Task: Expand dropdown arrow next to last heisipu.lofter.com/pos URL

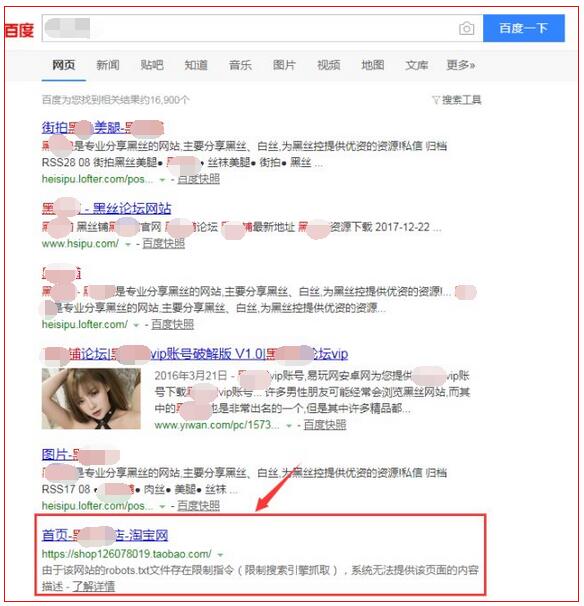Action: point(162,506)
